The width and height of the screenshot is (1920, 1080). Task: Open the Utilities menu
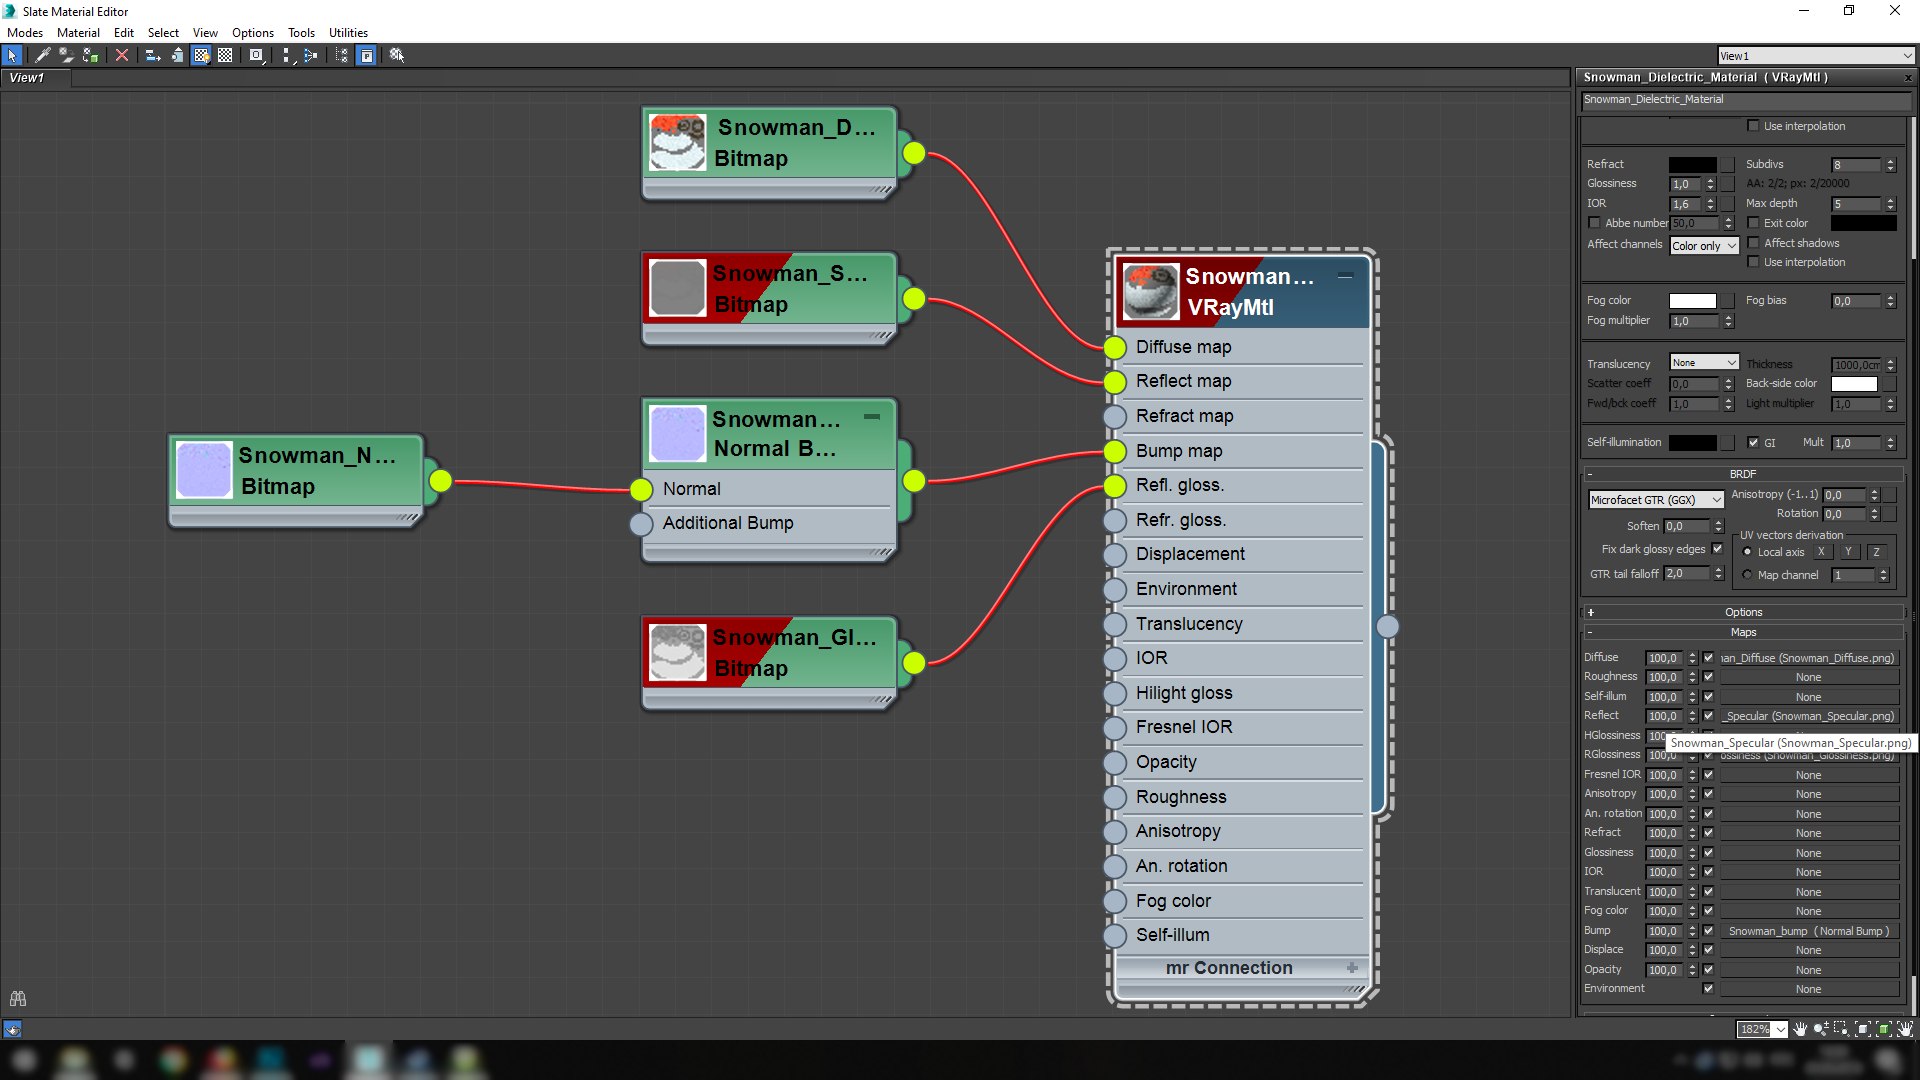[x=348, y=33]
